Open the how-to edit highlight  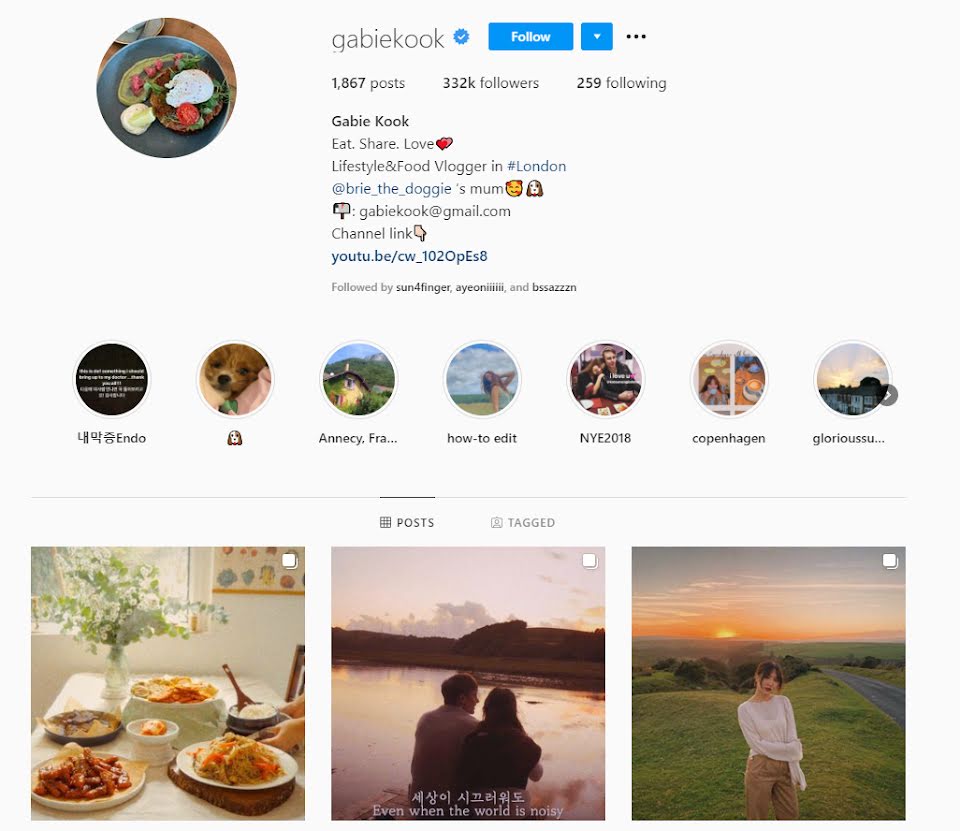[482, 380]
